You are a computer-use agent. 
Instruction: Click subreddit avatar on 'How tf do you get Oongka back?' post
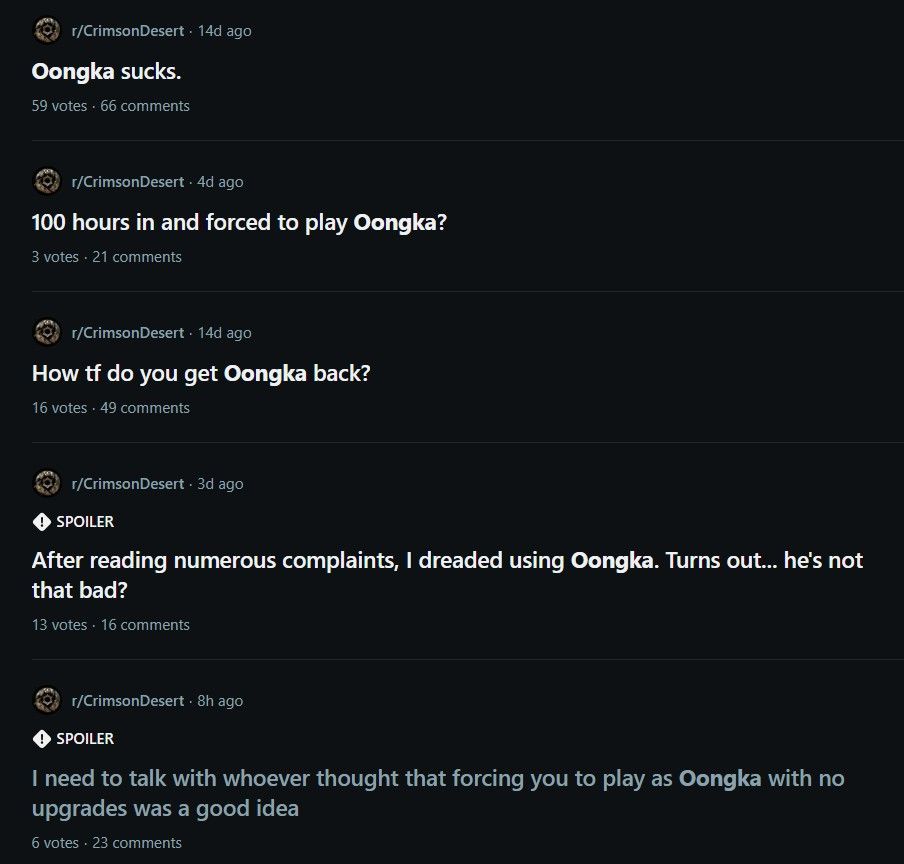point(46,333)
